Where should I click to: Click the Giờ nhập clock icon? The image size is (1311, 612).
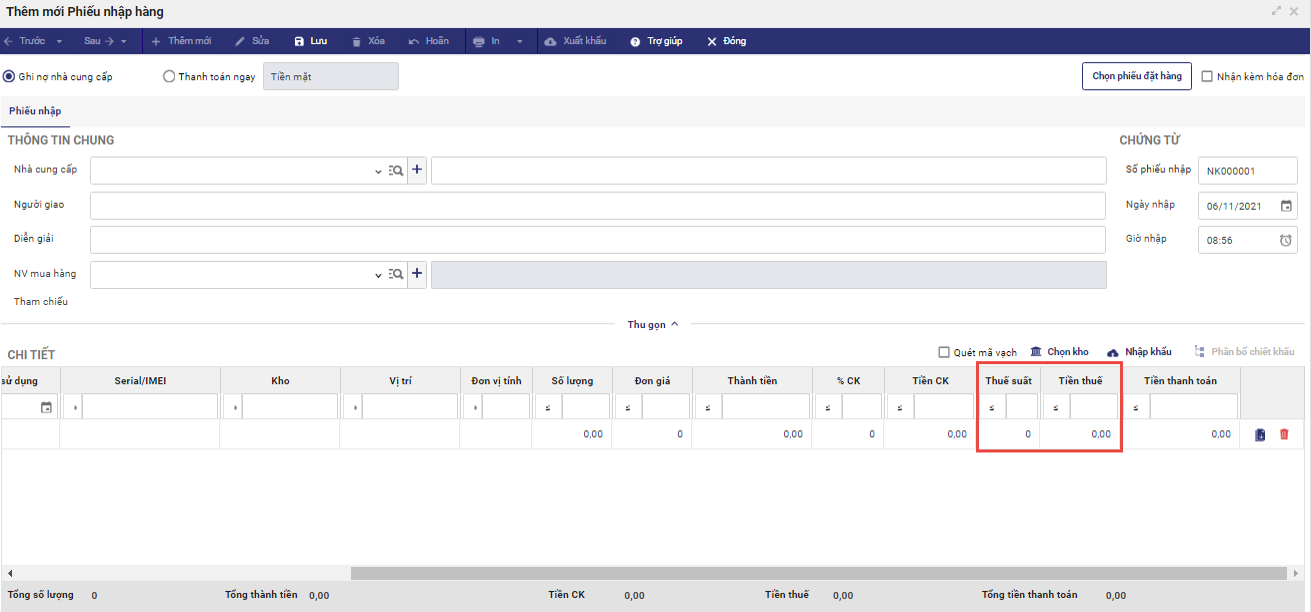click(1286, 240)
